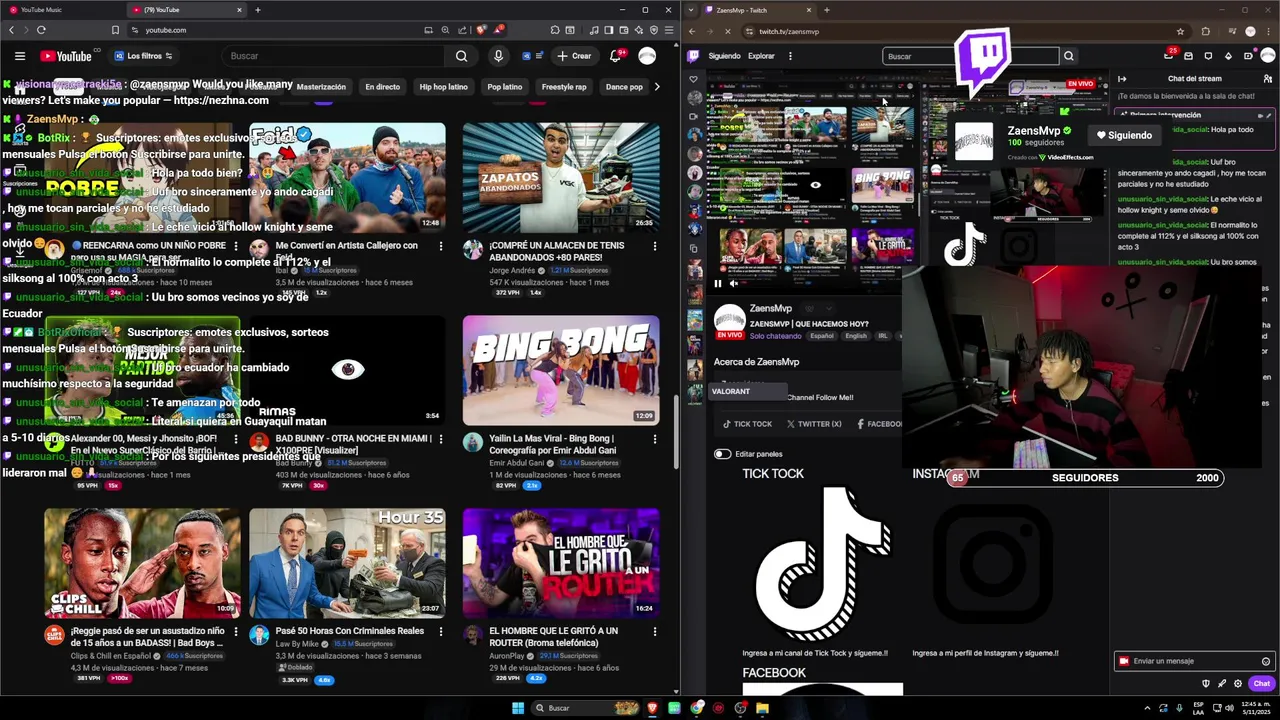Open the Bad Bunny Otra Noche en Miami title
Image resolution: width=1280 pixels, height=720 pixels.
[354, 444]
